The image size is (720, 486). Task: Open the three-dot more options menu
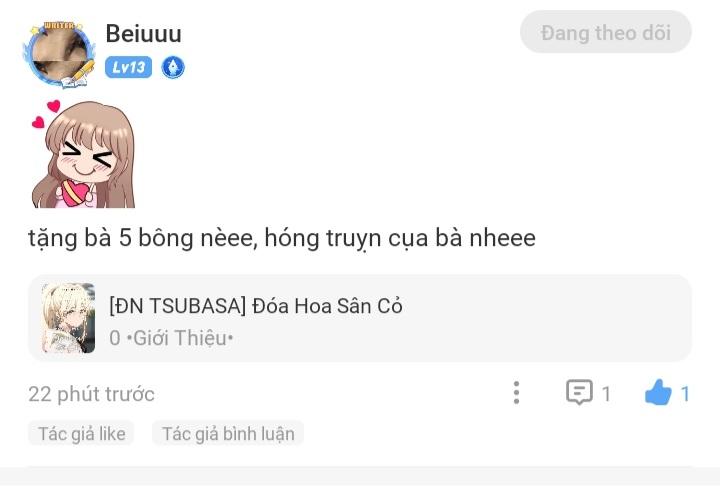point(516,393)
